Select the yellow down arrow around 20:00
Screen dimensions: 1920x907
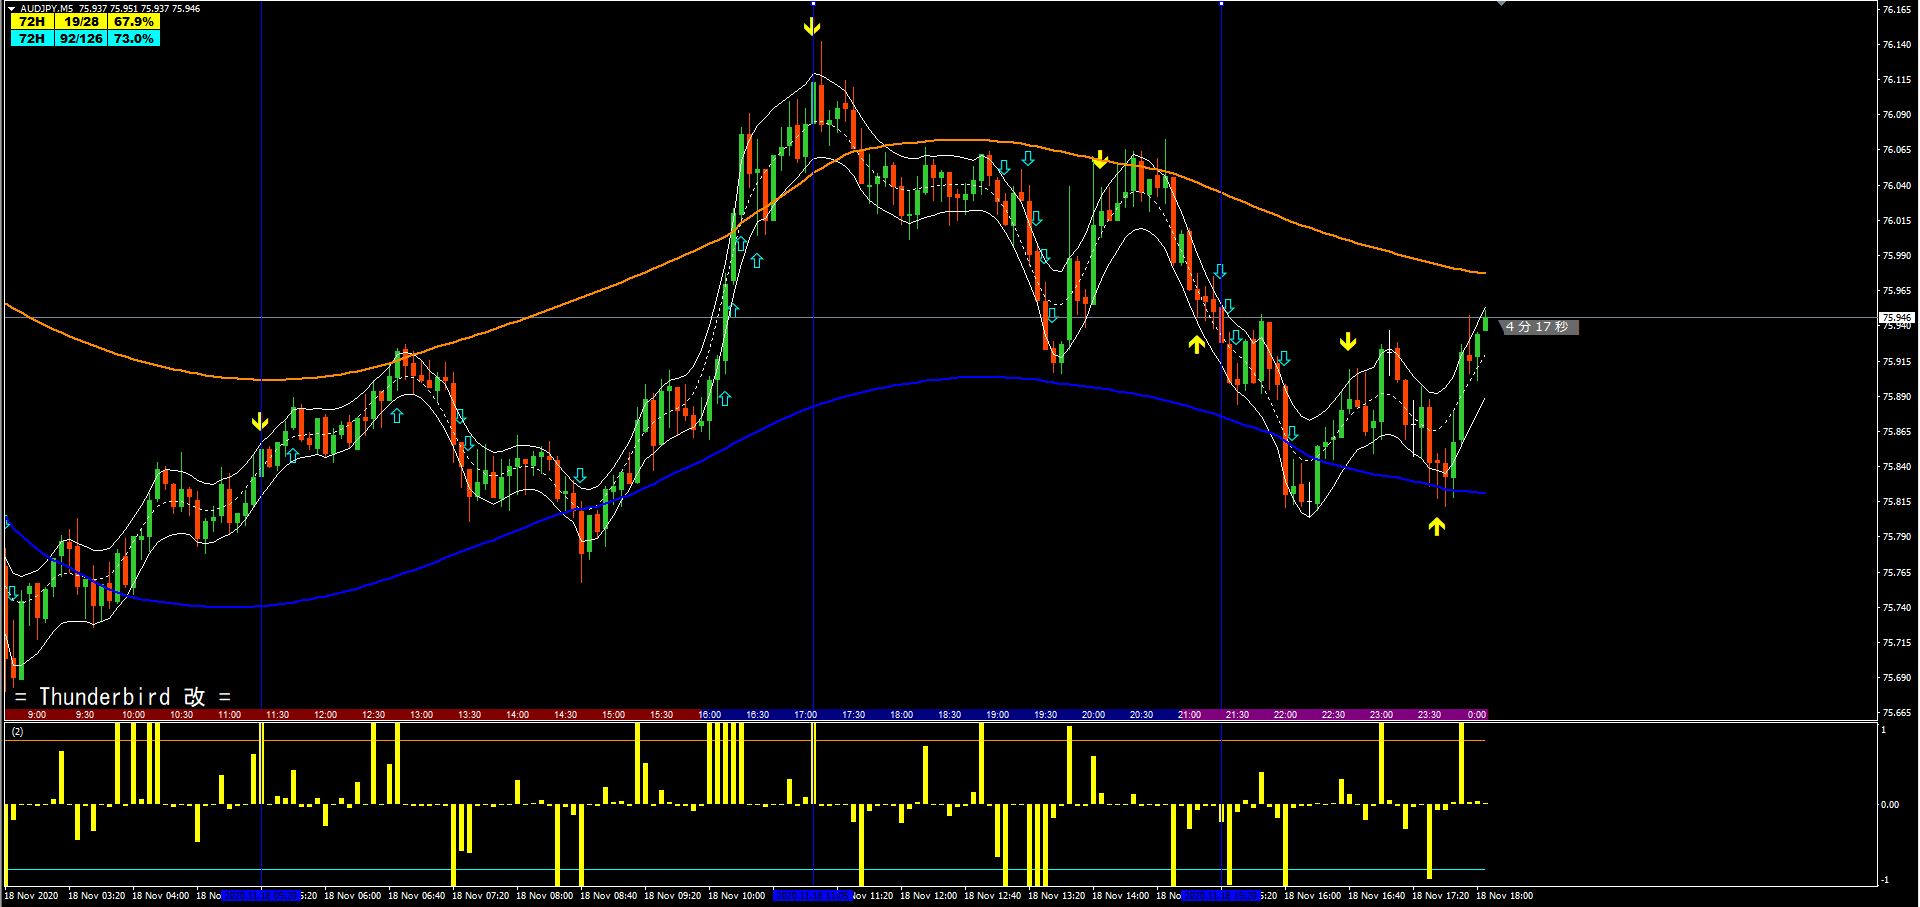(1100, 157)
